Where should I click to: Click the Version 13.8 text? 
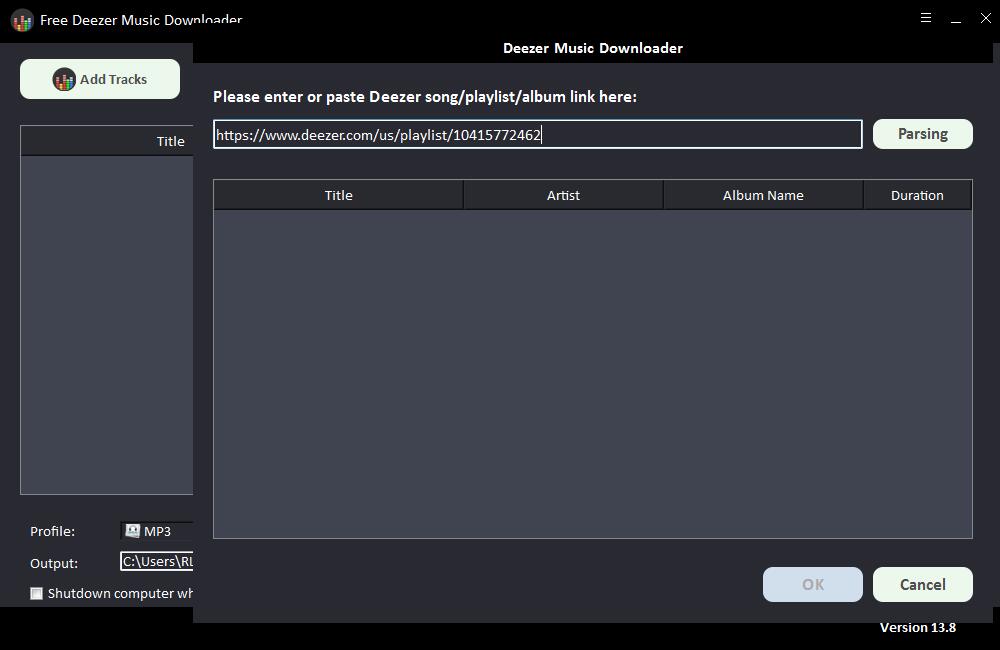tap(918, 628)
